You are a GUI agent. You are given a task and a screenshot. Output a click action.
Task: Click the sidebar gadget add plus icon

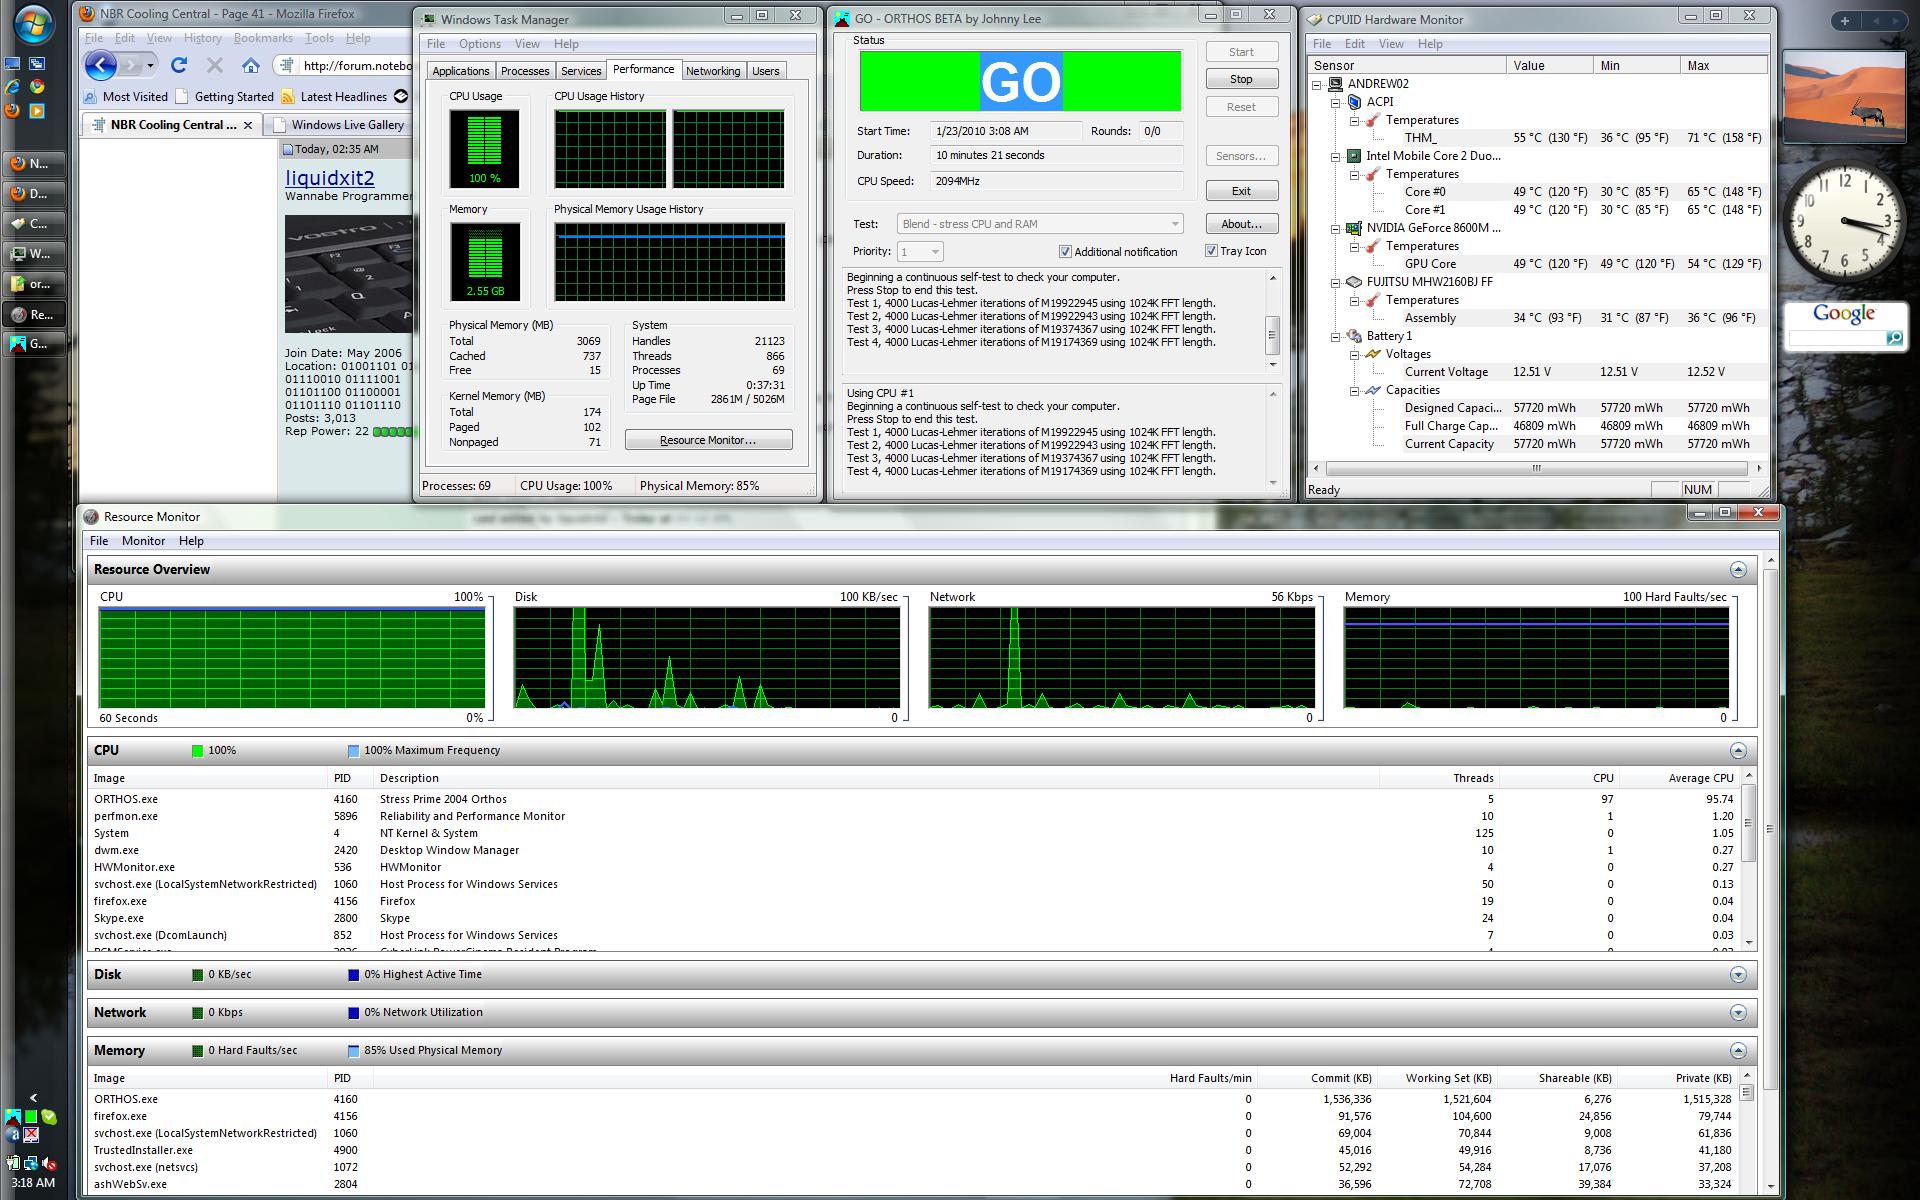coord(1844,21)
